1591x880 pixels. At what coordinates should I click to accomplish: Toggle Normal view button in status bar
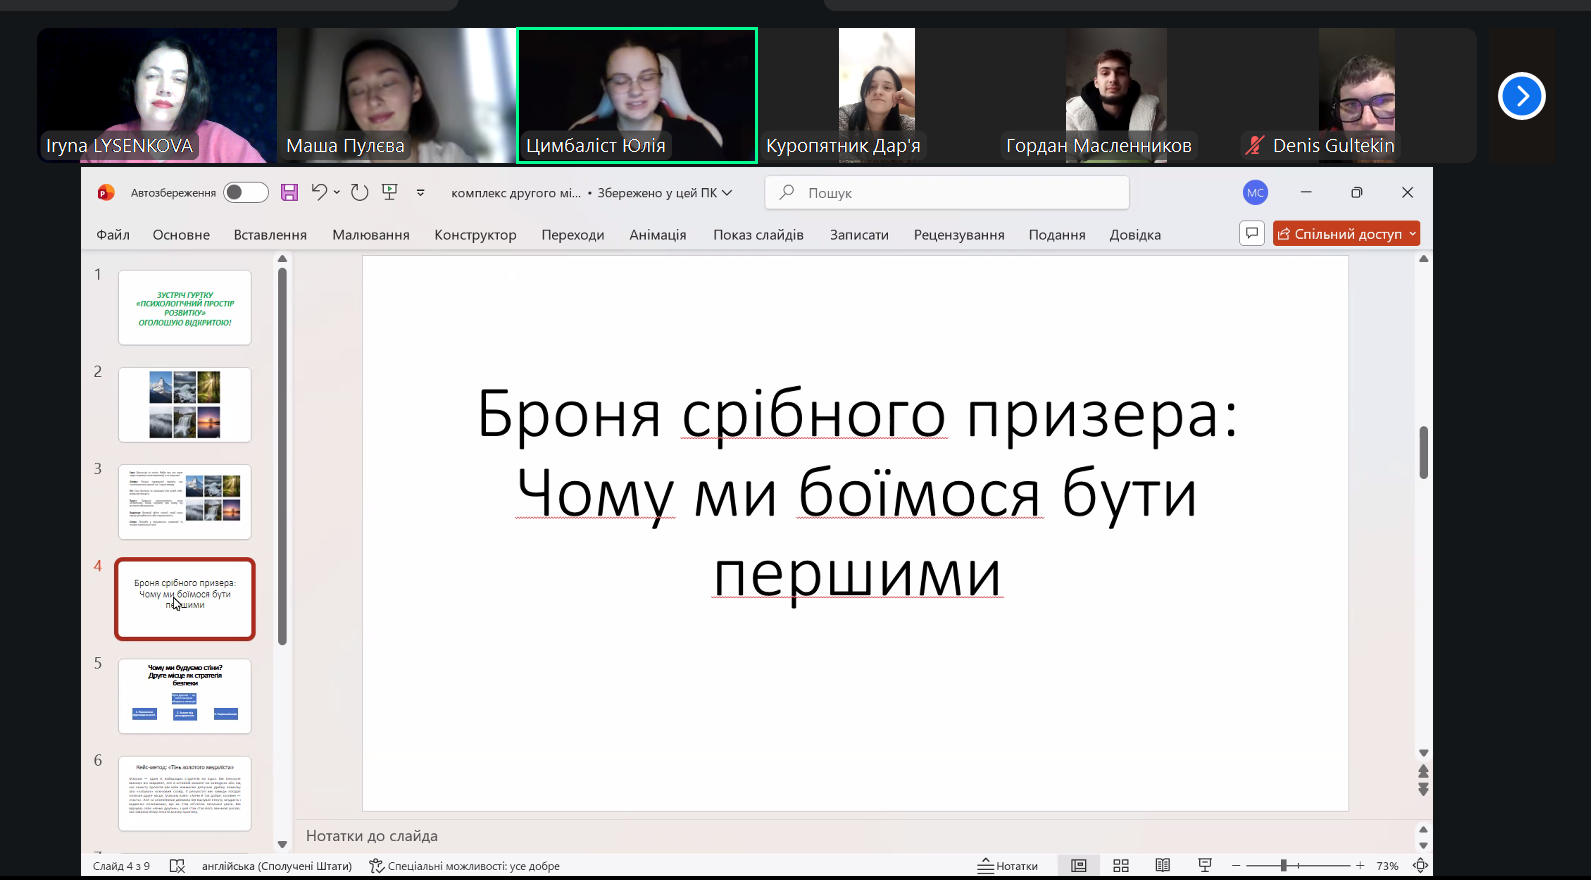pos(1079,865)
